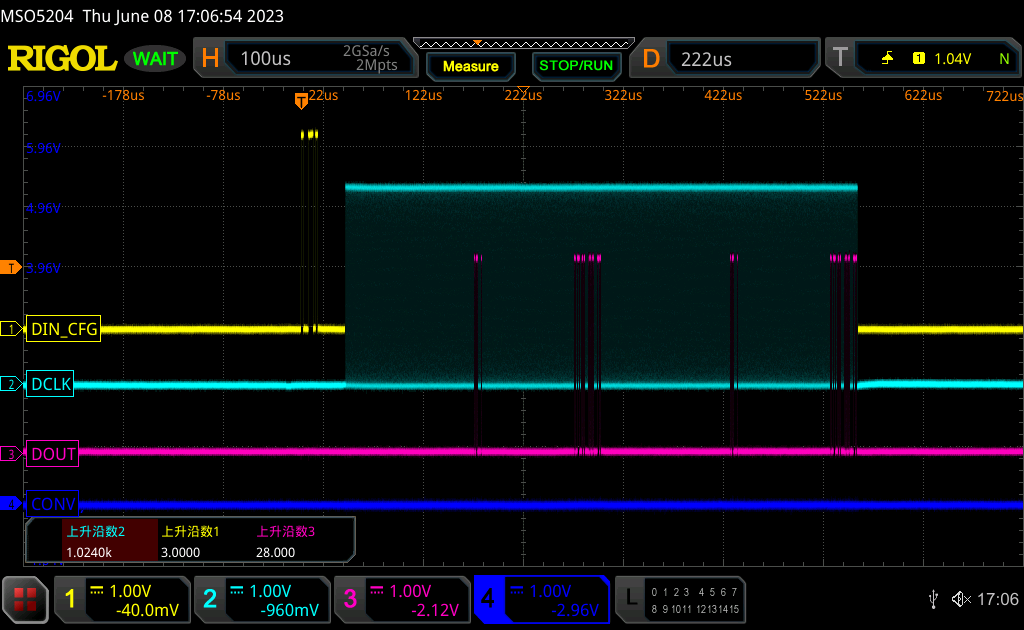Toggle acquisition with the STOP/RUN control
Image resolution: width=1024 pixels, height=630 pixels.
coord(575,66)
